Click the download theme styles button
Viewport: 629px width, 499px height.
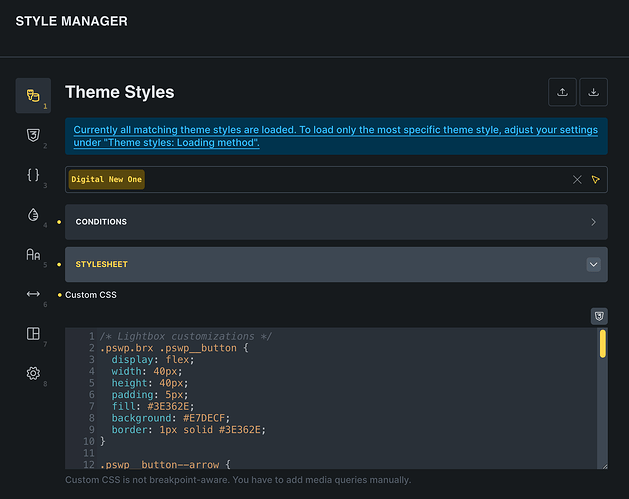click(593, 92)
